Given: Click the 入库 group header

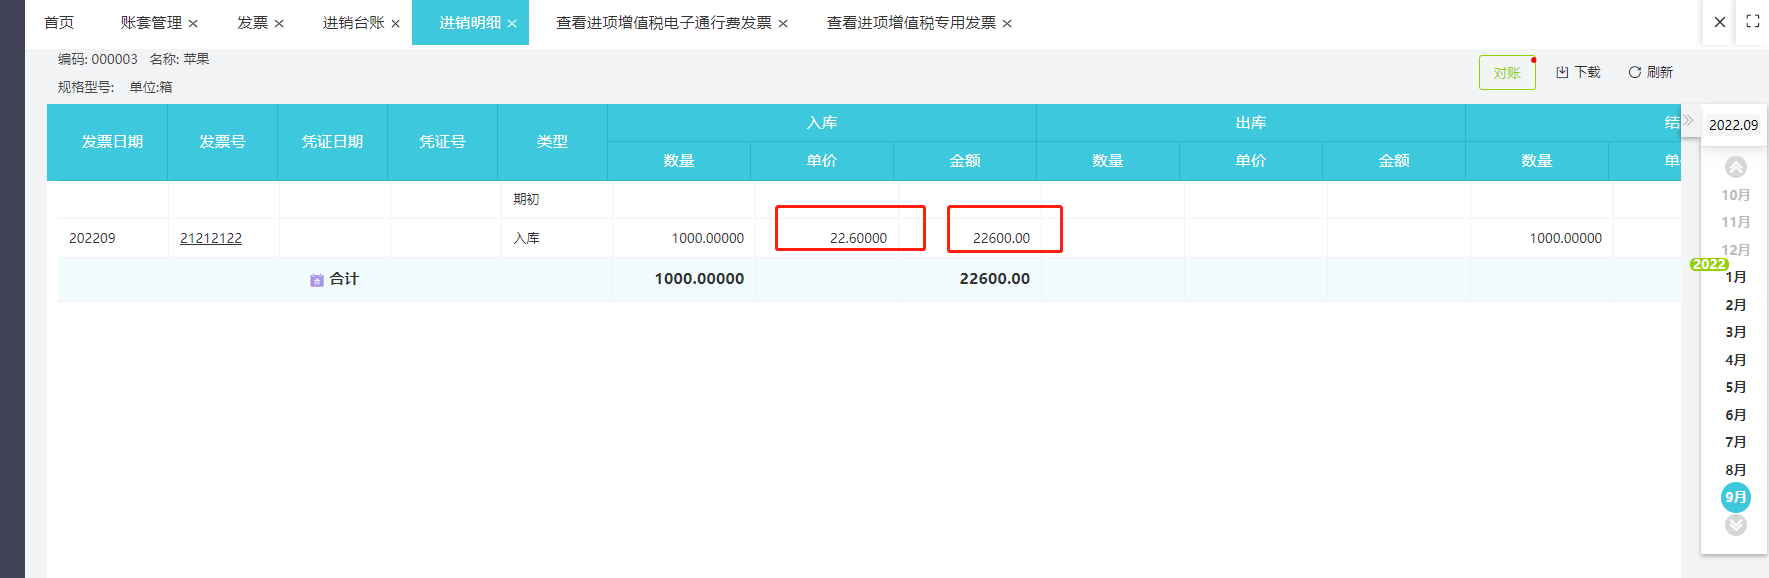Looking at the screenshot, I should [x=822, y=123].
